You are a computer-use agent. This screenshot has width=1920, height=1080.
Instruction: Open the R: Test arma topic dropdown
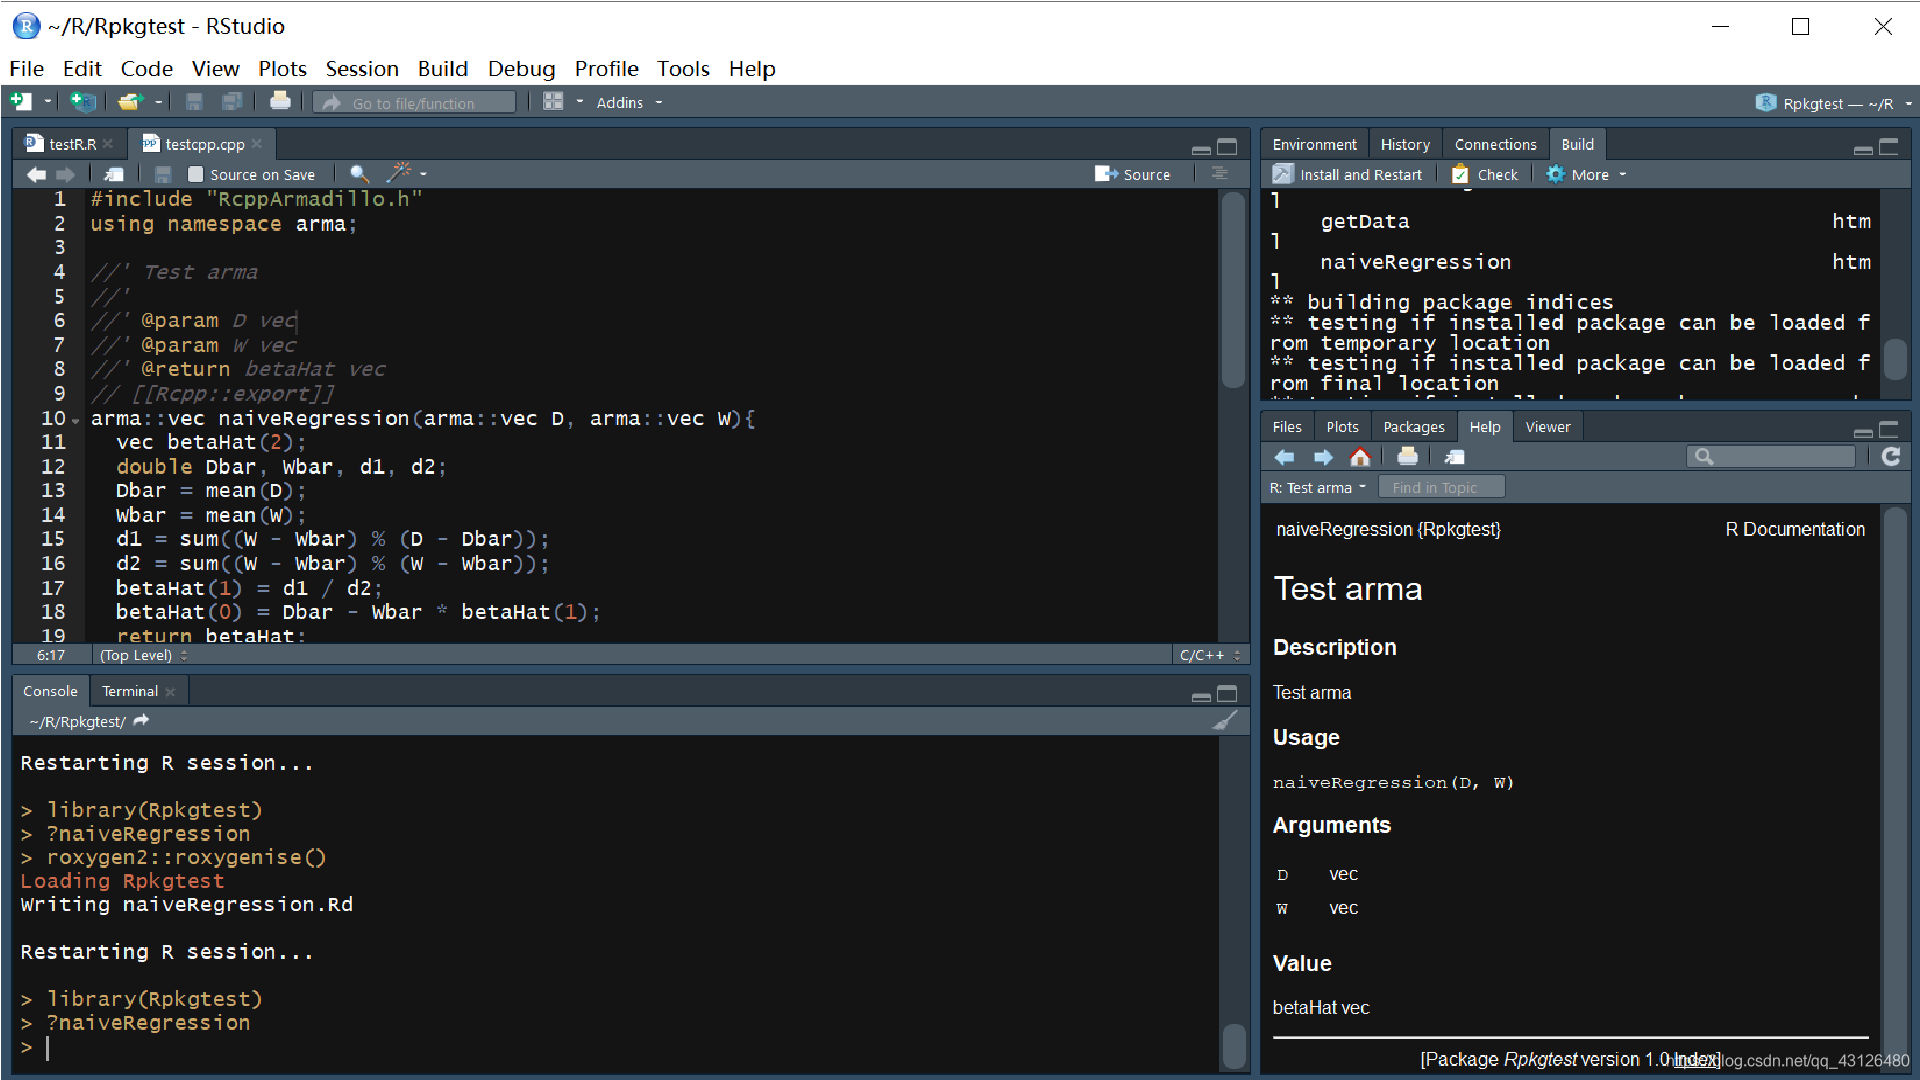(1317, 488)
